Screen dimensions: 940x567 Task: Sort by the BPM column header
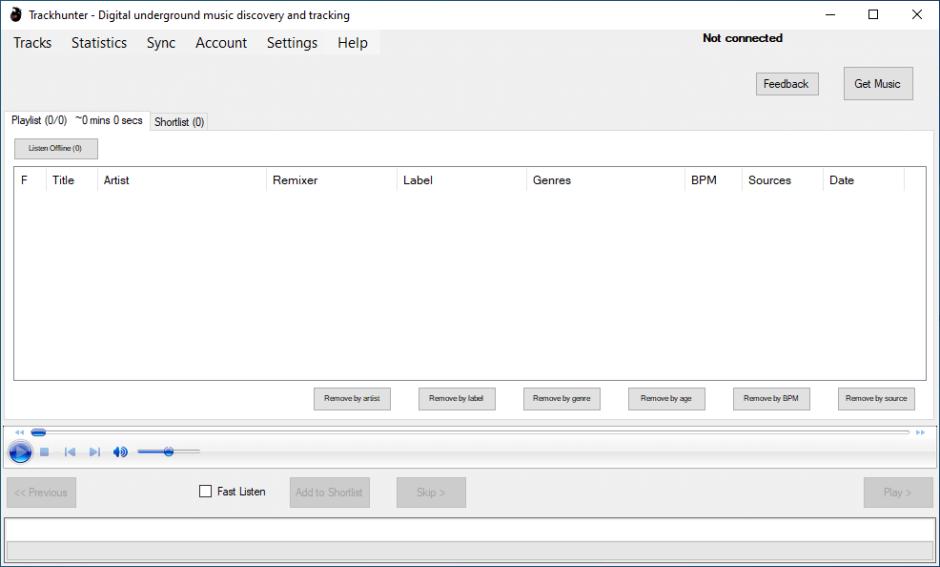pos(713,180)
